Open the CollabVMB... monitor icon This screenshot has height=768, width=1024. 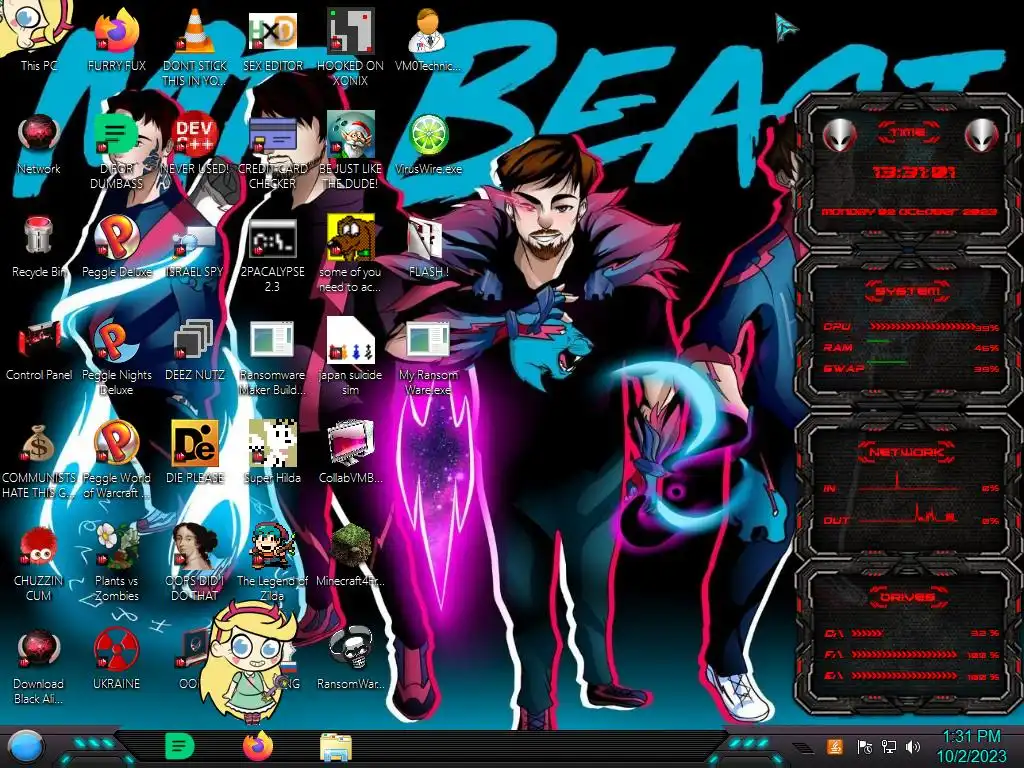[x=350, y=453]
